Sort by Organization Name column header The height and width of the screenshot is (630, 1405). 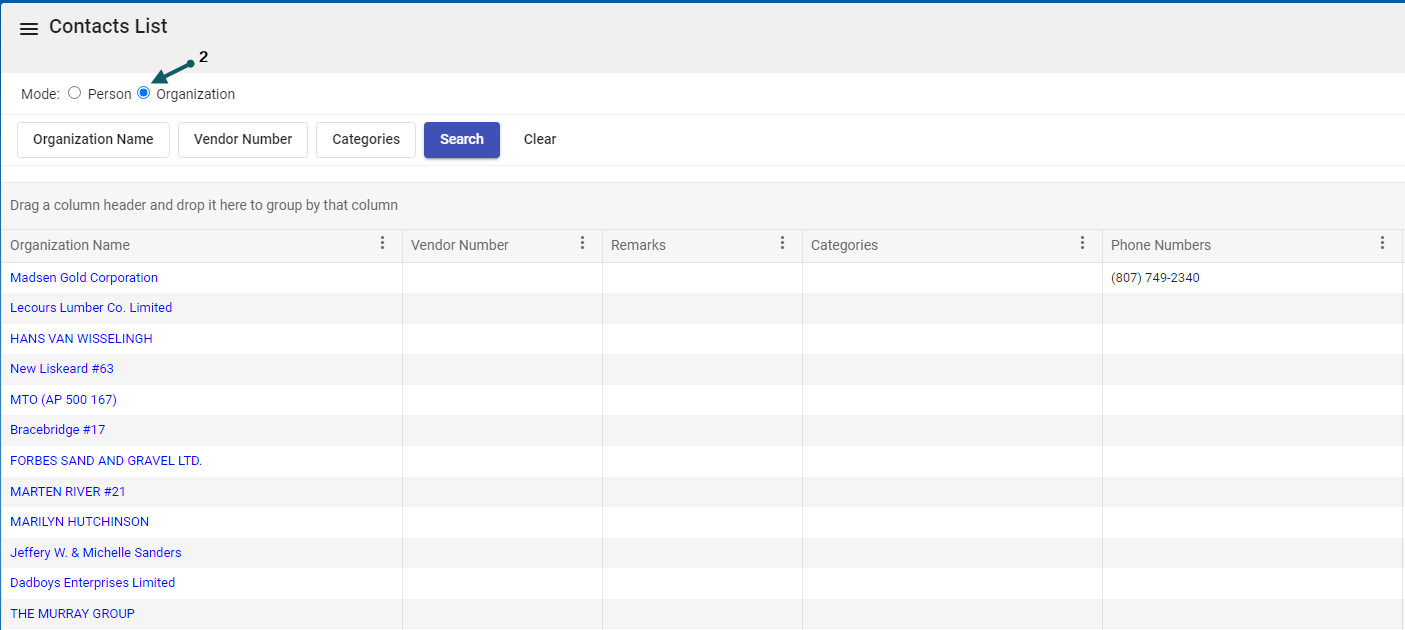pos(70,245)
